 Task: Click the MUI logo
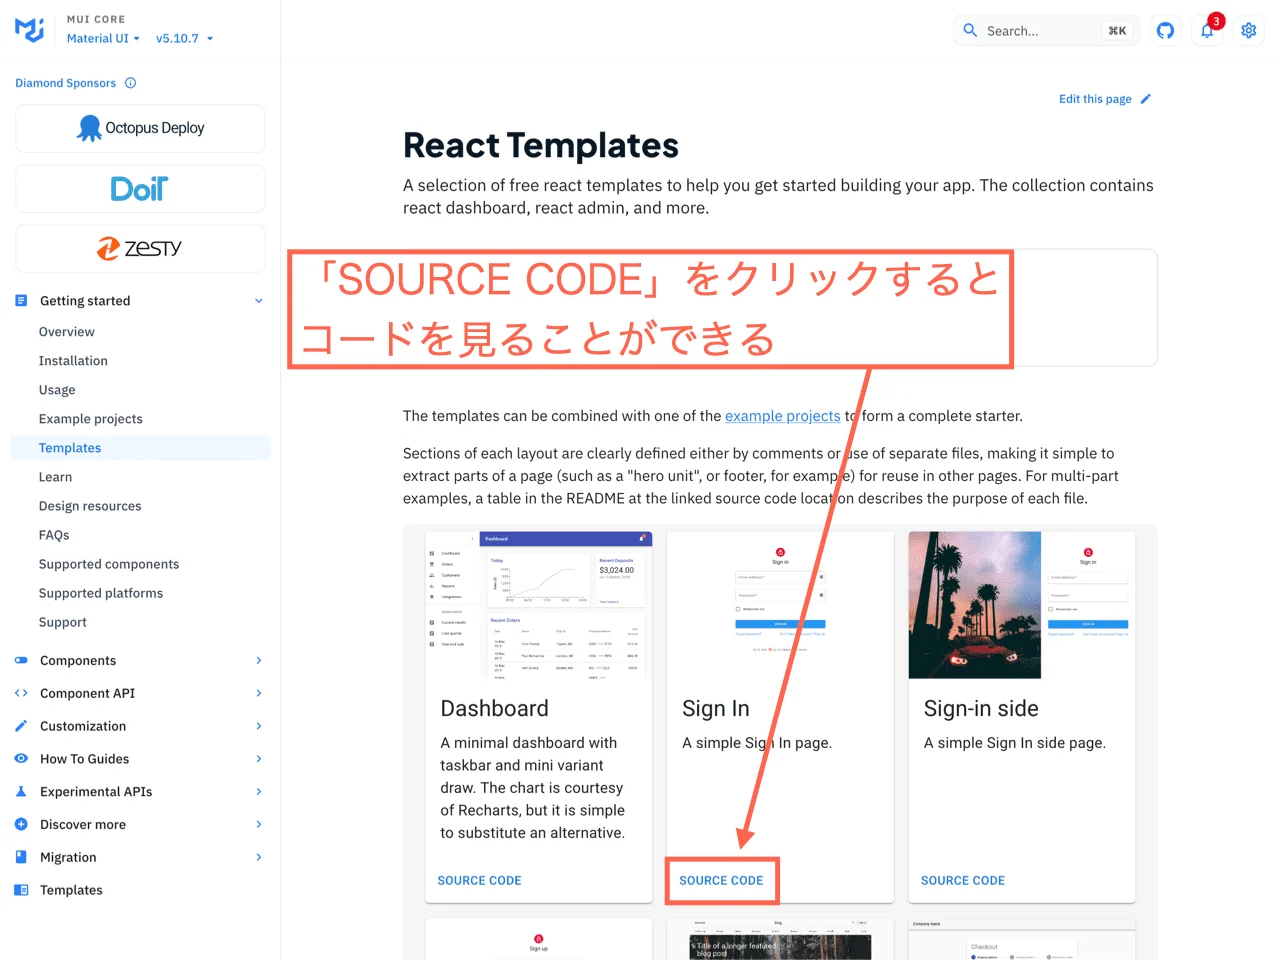(x=29, y=30)
